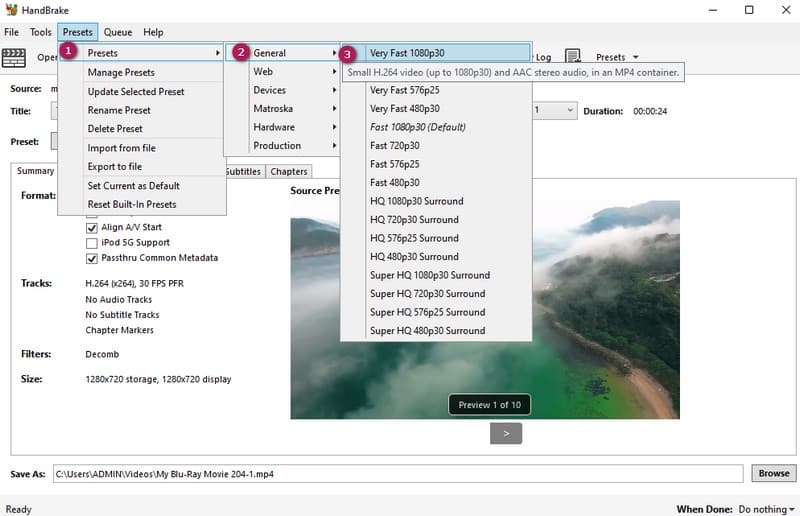Expand the Web preset category
Screen dimensions: 800x516
[282, 71]
